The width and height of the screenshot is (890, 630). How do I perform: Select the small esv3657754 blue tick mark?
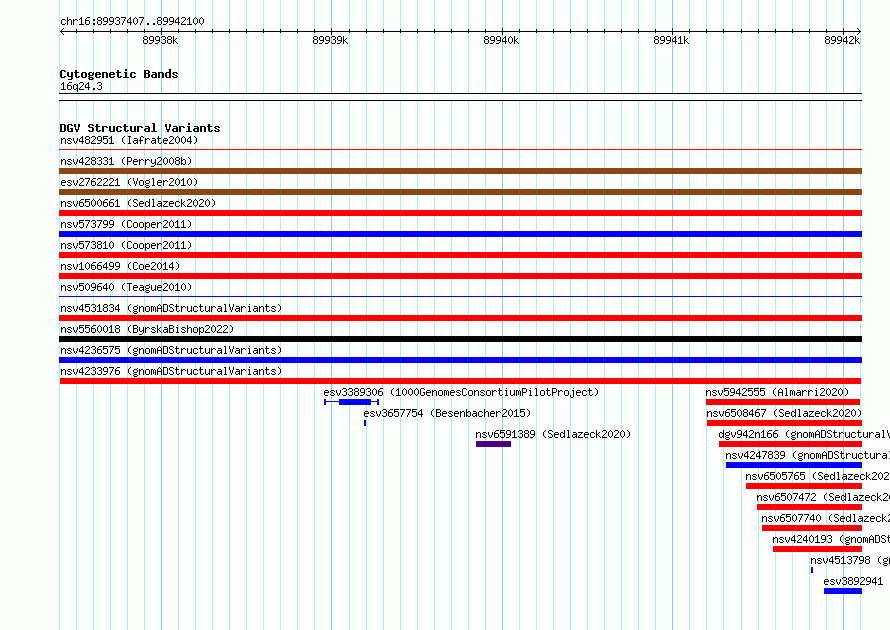(x=365, y=423)
